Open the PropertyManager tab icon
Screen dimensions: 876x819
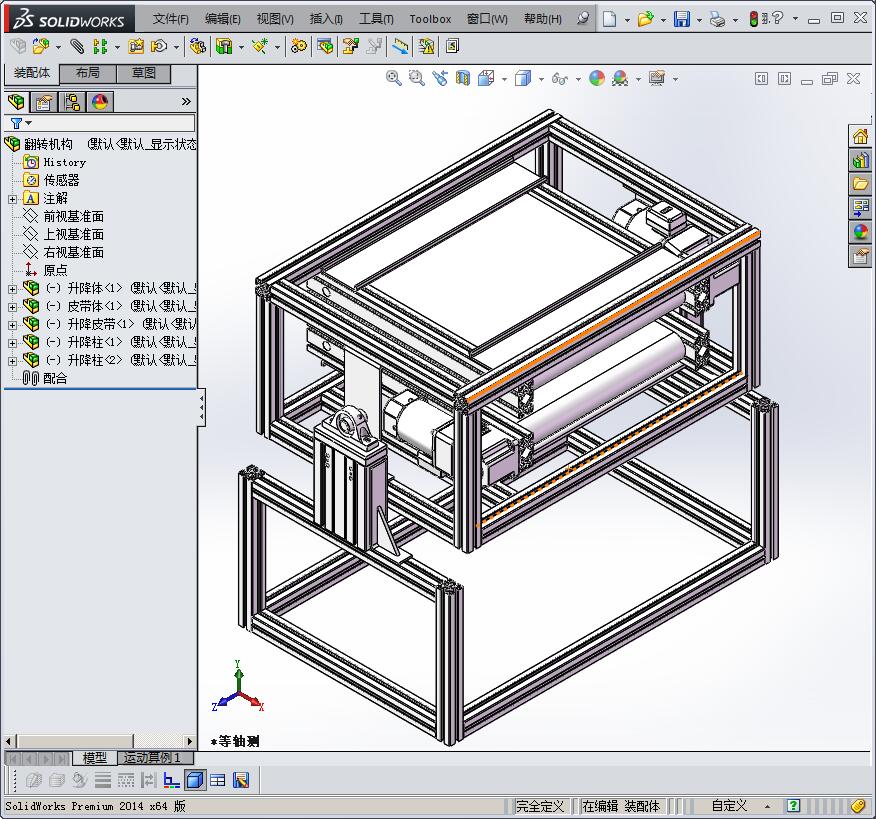[44, 102]
